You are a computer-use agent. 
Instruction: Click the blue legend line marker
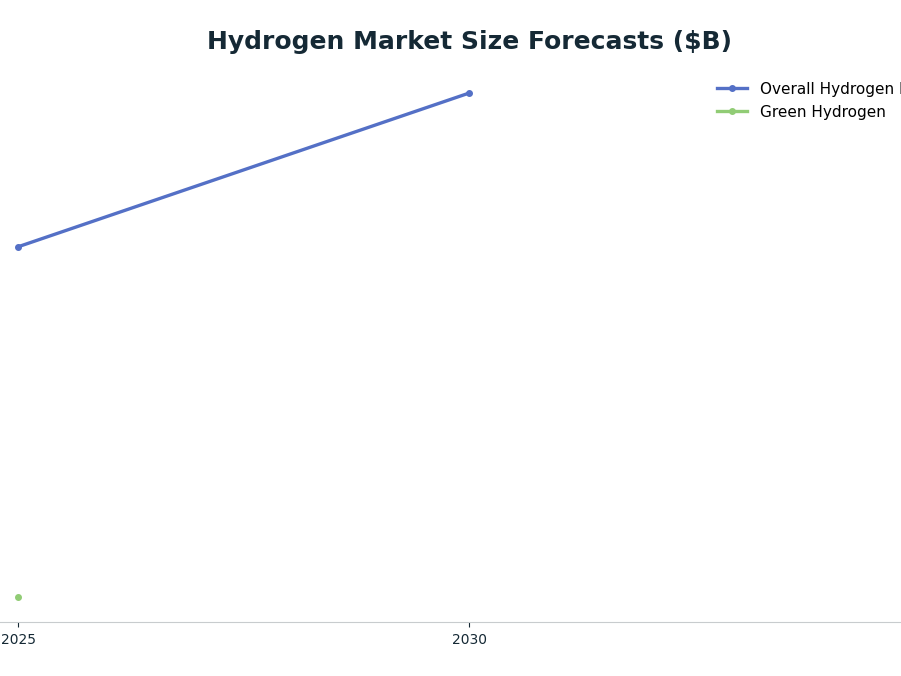(x=732, y=89)
